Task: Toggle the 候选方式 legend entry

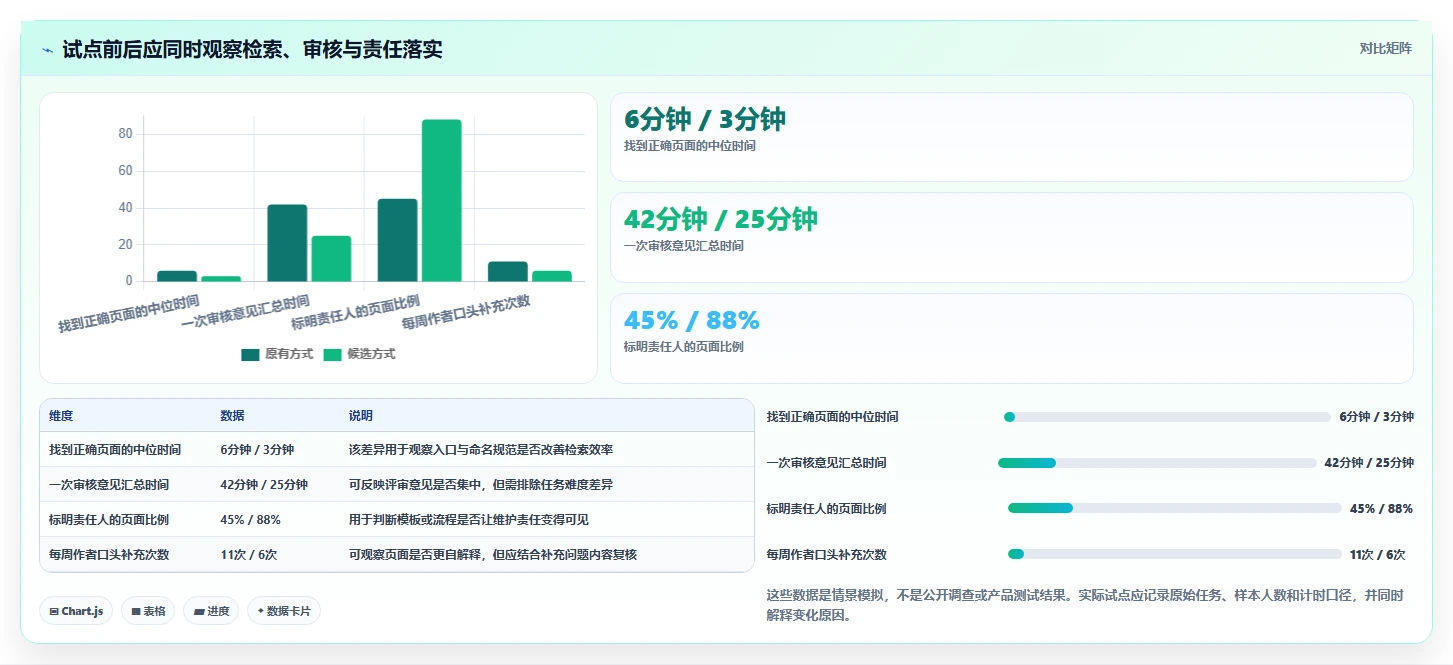Action: (x=359, y=354)
